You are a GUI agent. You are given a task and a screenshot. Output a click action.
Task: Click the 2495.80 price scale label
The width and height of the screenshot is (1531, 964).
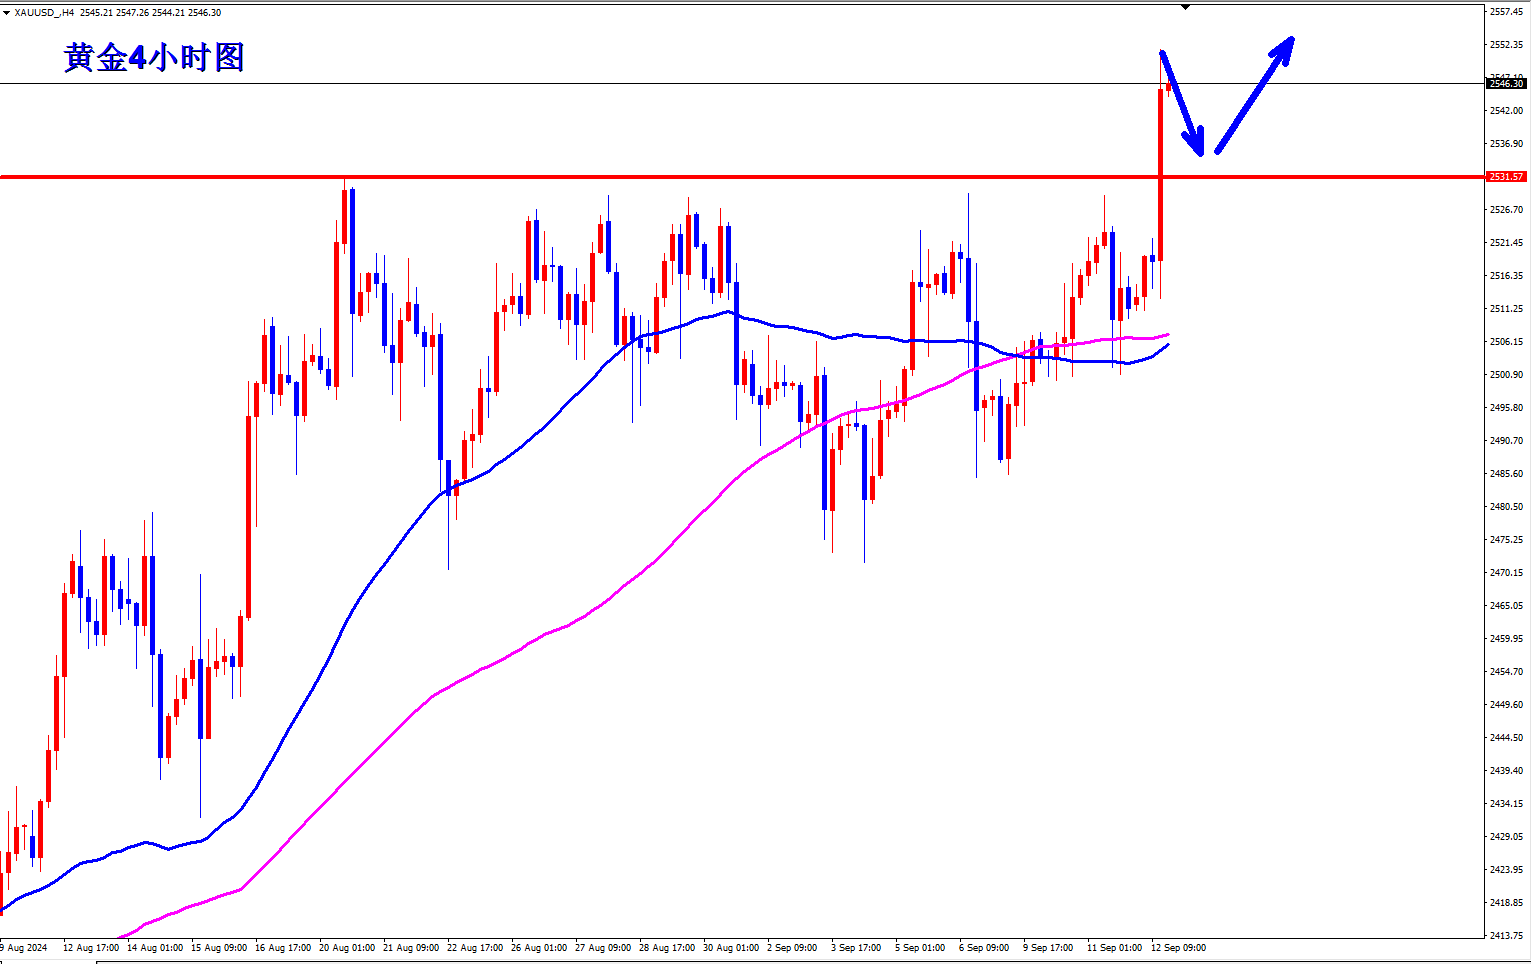point(1506,408)
